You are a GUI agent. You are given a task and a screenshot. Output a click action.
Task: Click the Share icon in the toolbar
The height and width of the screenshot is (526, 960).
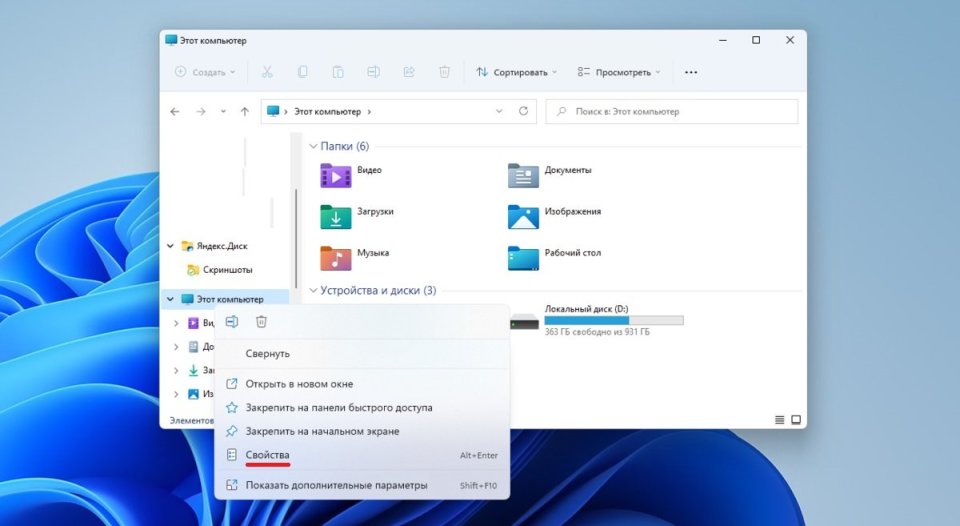click(408, 72)
